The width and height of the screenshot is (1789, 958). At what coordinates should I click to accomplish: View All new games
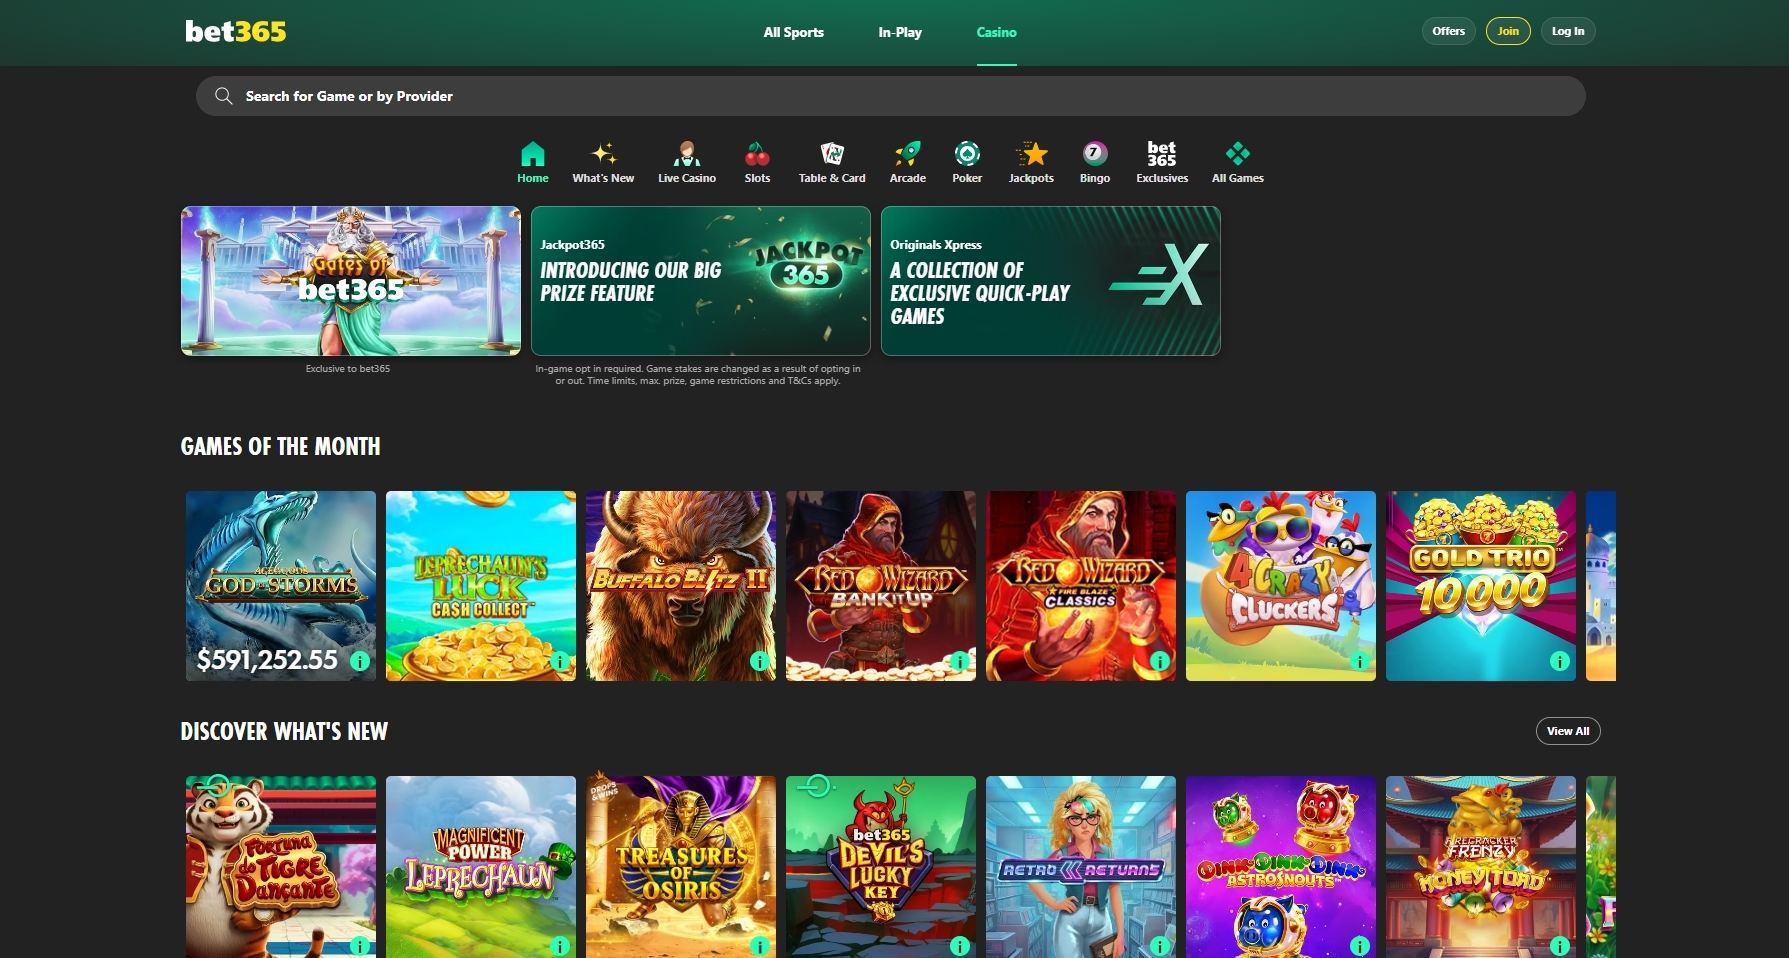[x=1567, y=730]
